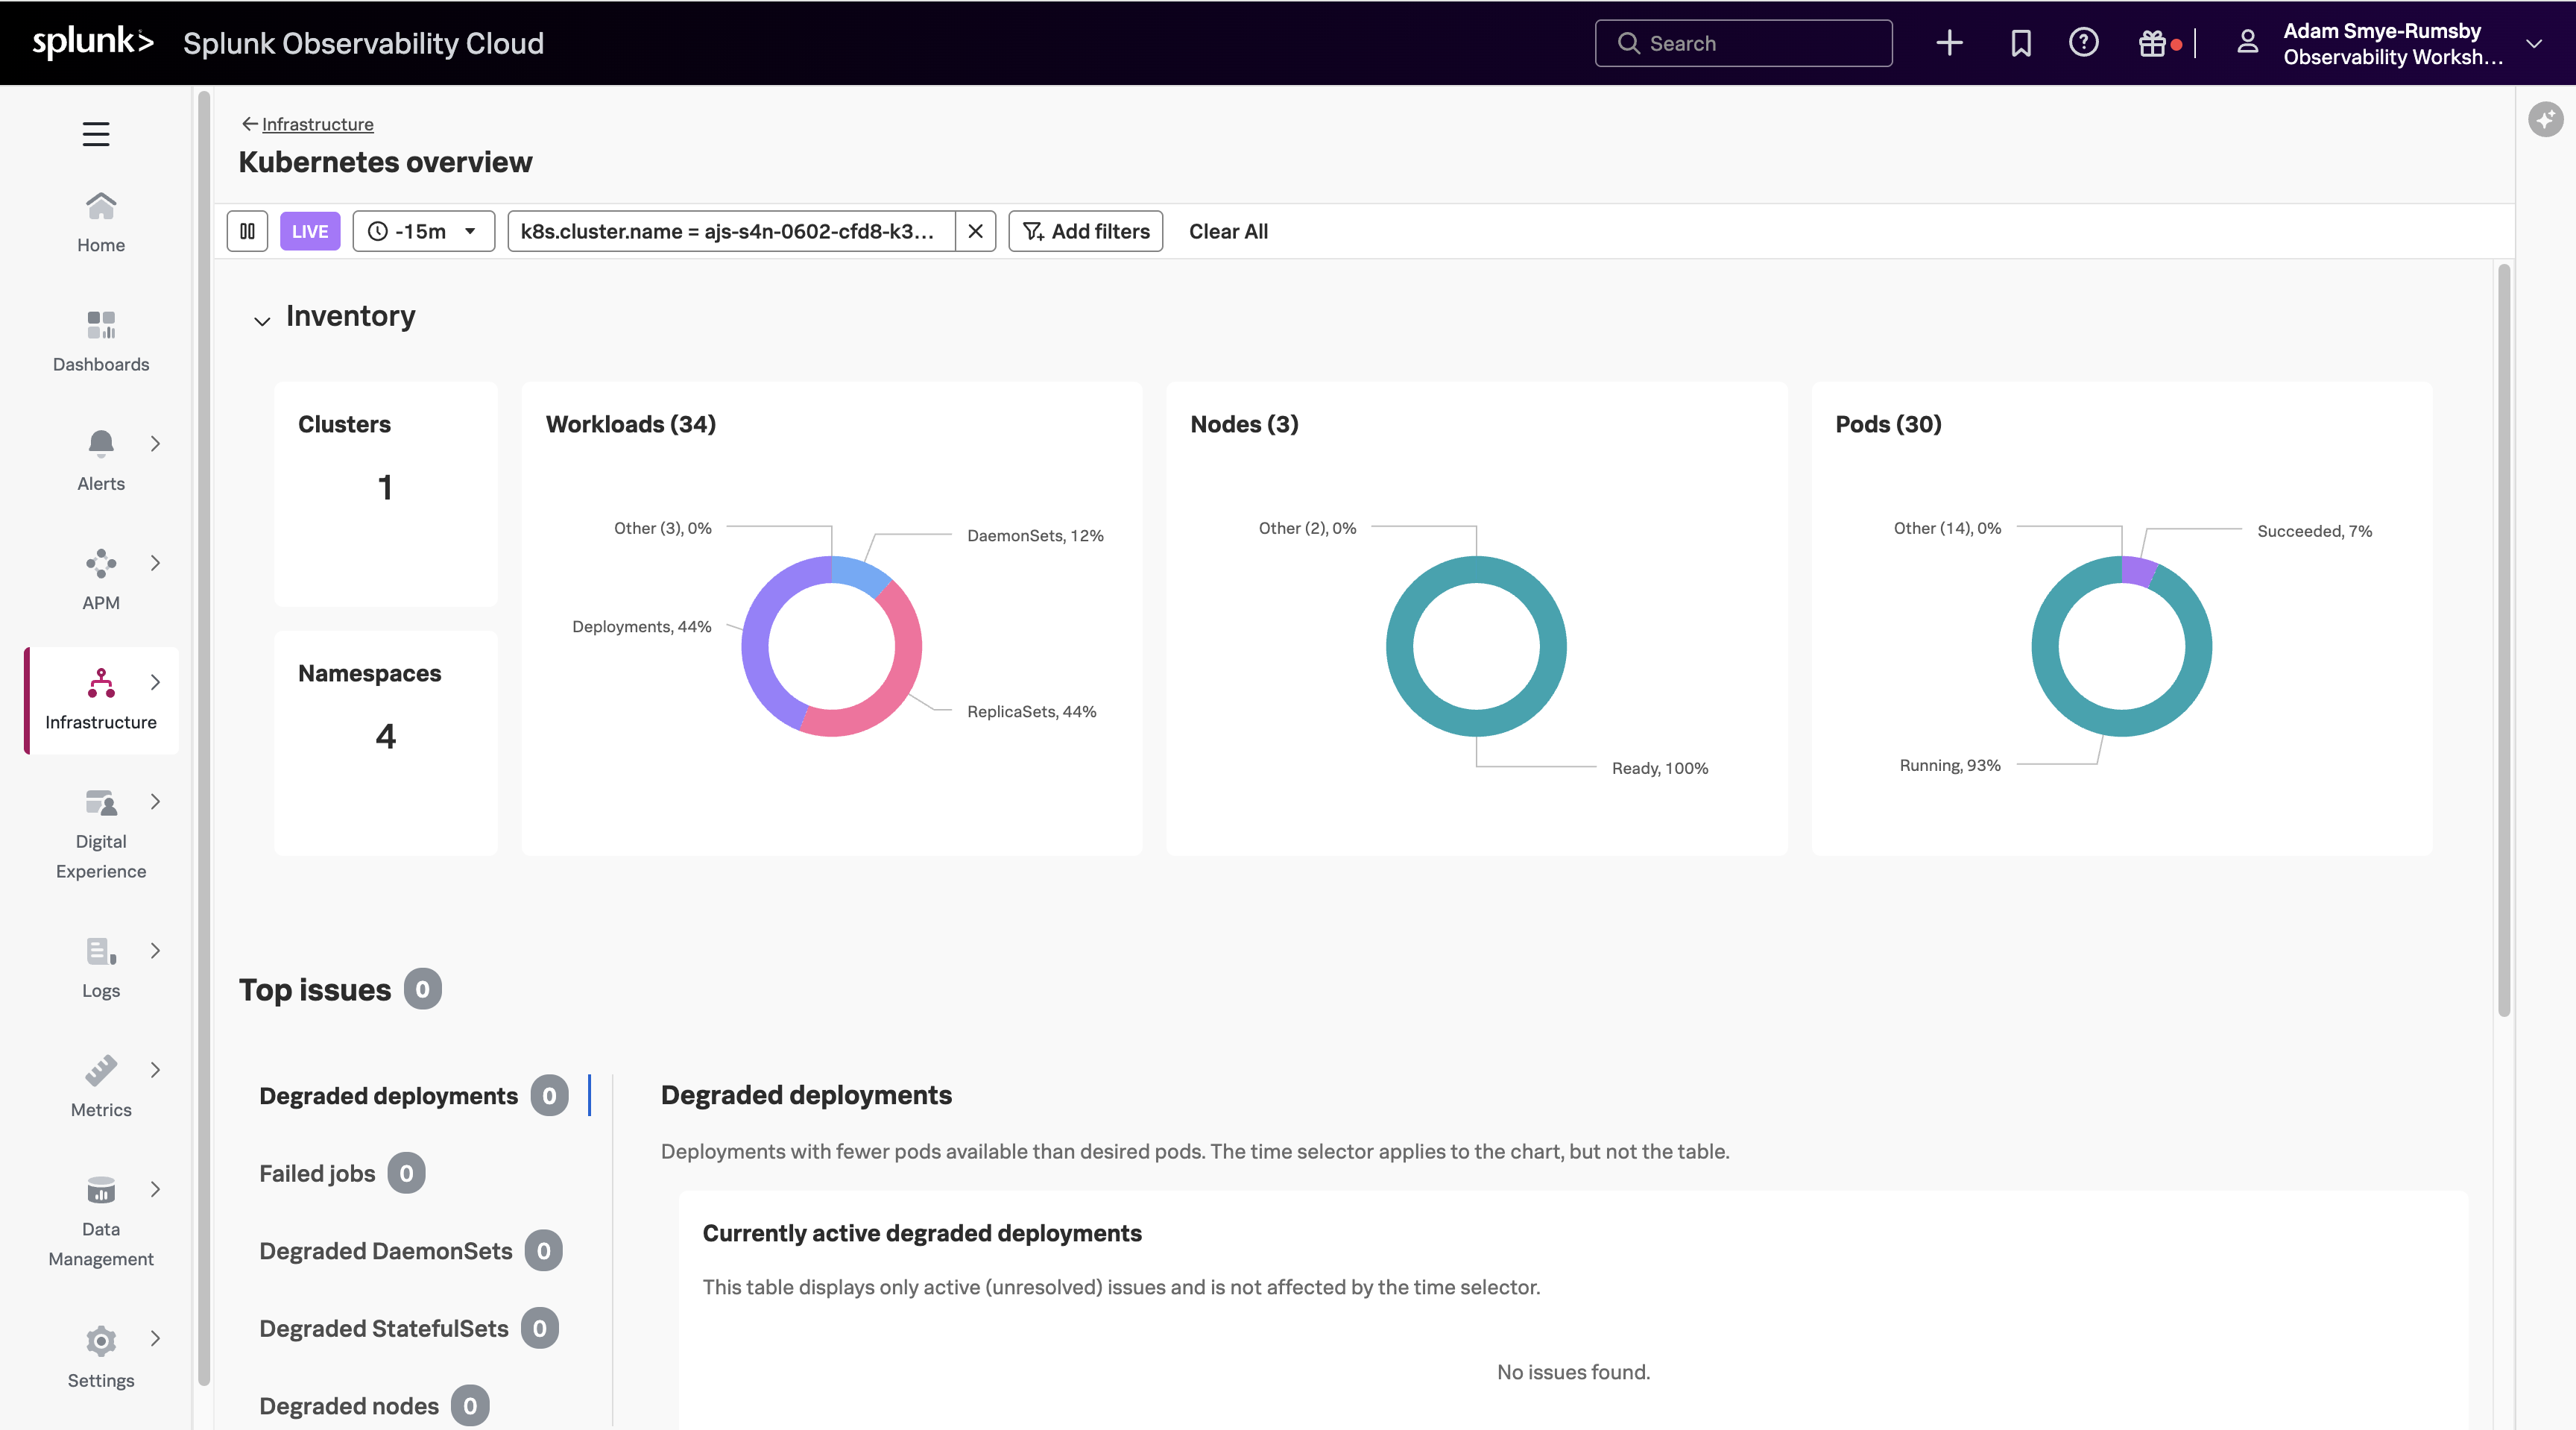The height and width of the screenshot is (1430, 2576).
Task: Remove the k8s.cluster.name filter
Action: coord(976,231)
